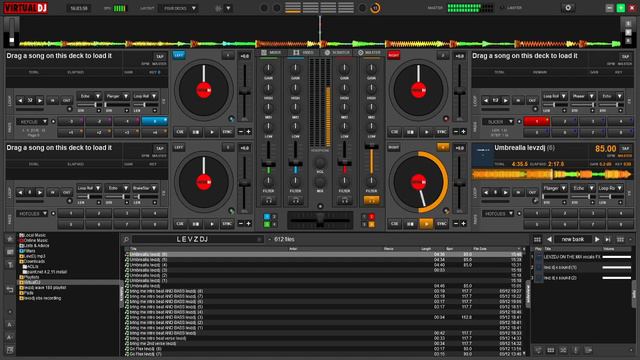Click TAP on the upper-left deck
Viewport: 640px width, 360px height.
pos(159,56)
